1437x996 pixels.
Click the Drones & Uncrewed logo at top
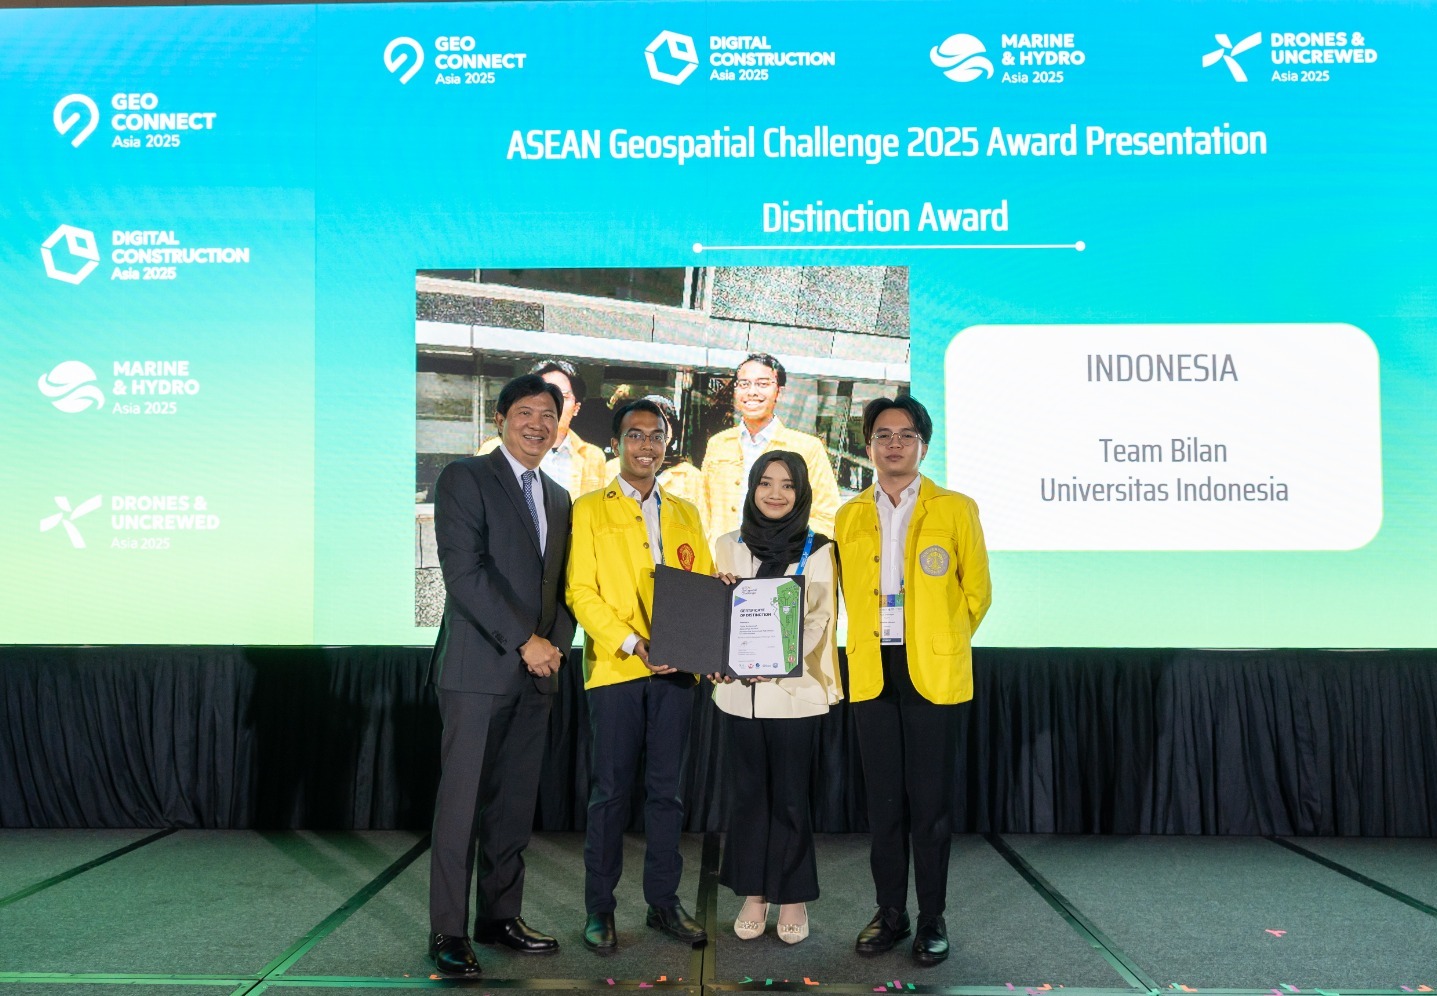click(1289, 57)
